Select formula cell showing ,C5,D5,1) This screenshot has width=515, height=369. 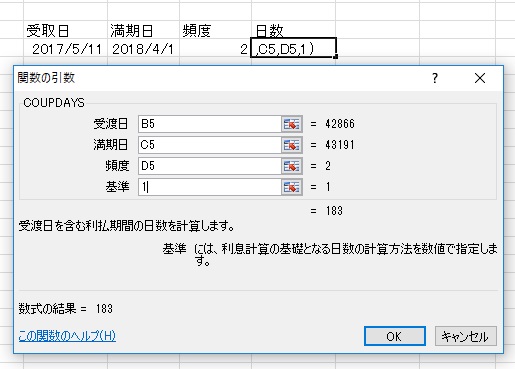(293, 48)
